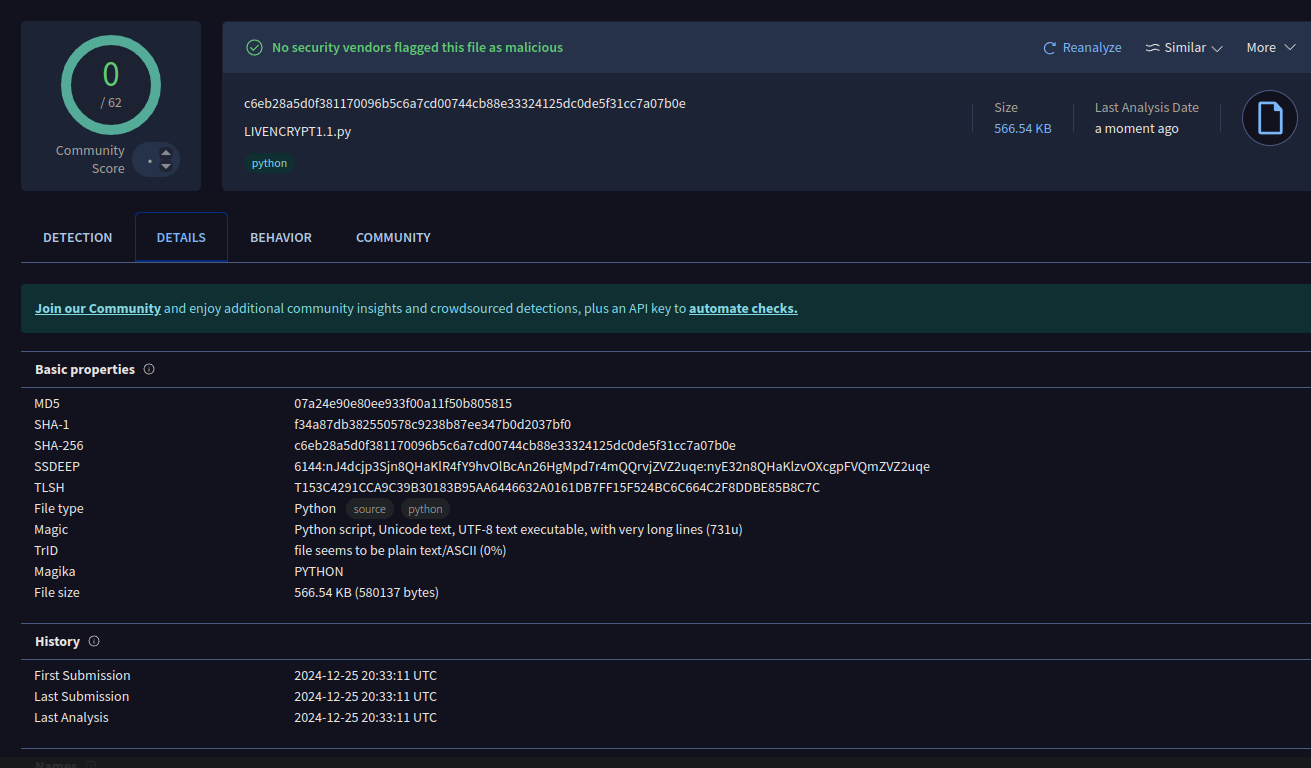The image size is (1311, 768).
Task: Click the LIVENCRYPT1.1.py file name
Action: (x=297, y=131)
